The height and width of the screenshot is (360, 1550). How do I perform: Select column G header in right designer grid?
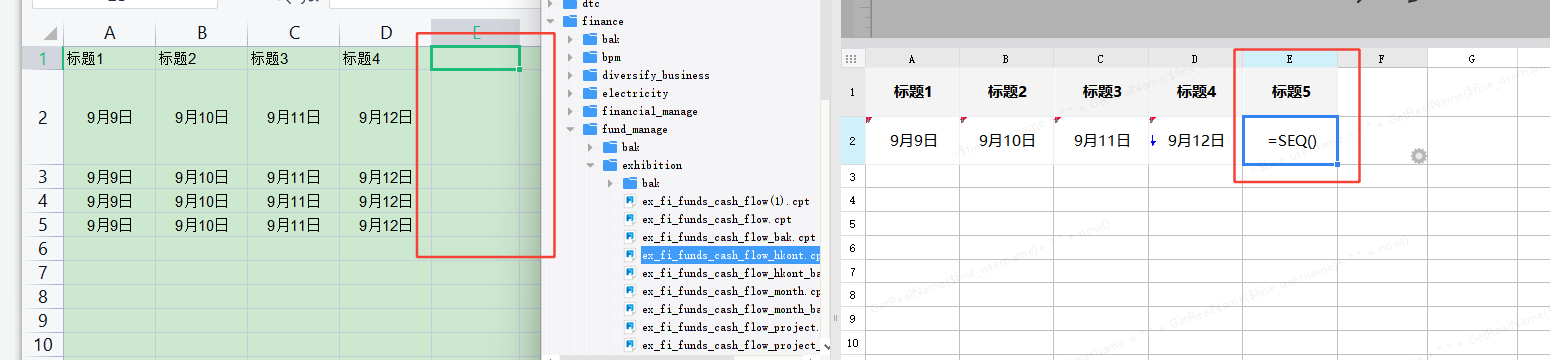[1472, 59]
